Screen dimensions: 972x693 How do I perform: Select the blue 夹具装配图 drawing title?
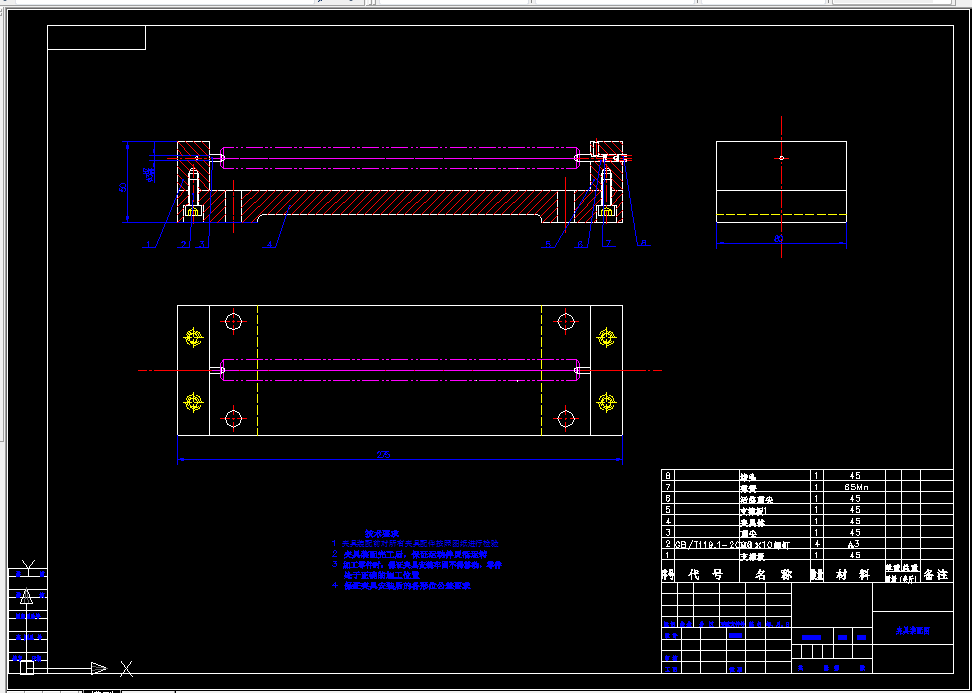[912, 631]
